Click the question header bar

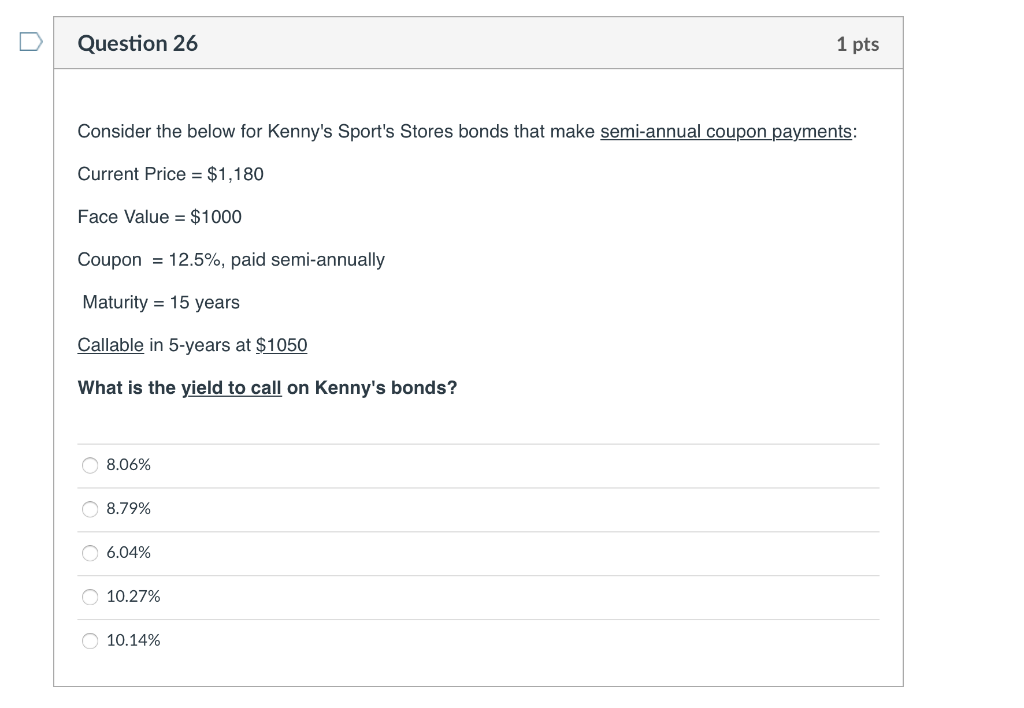click(480, 43)
